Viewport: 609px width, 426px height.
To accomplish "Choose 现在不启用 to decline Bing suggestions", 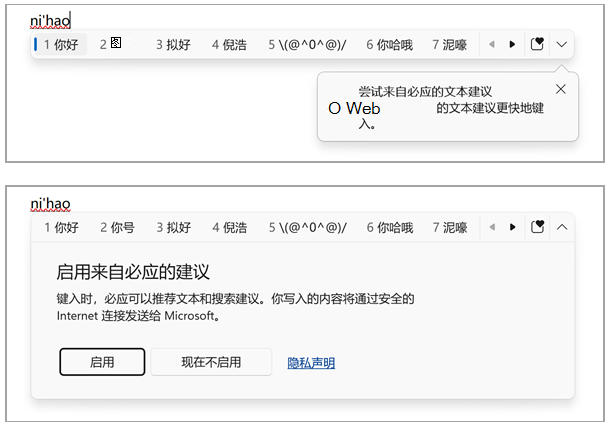I will [x=211, y=362].
